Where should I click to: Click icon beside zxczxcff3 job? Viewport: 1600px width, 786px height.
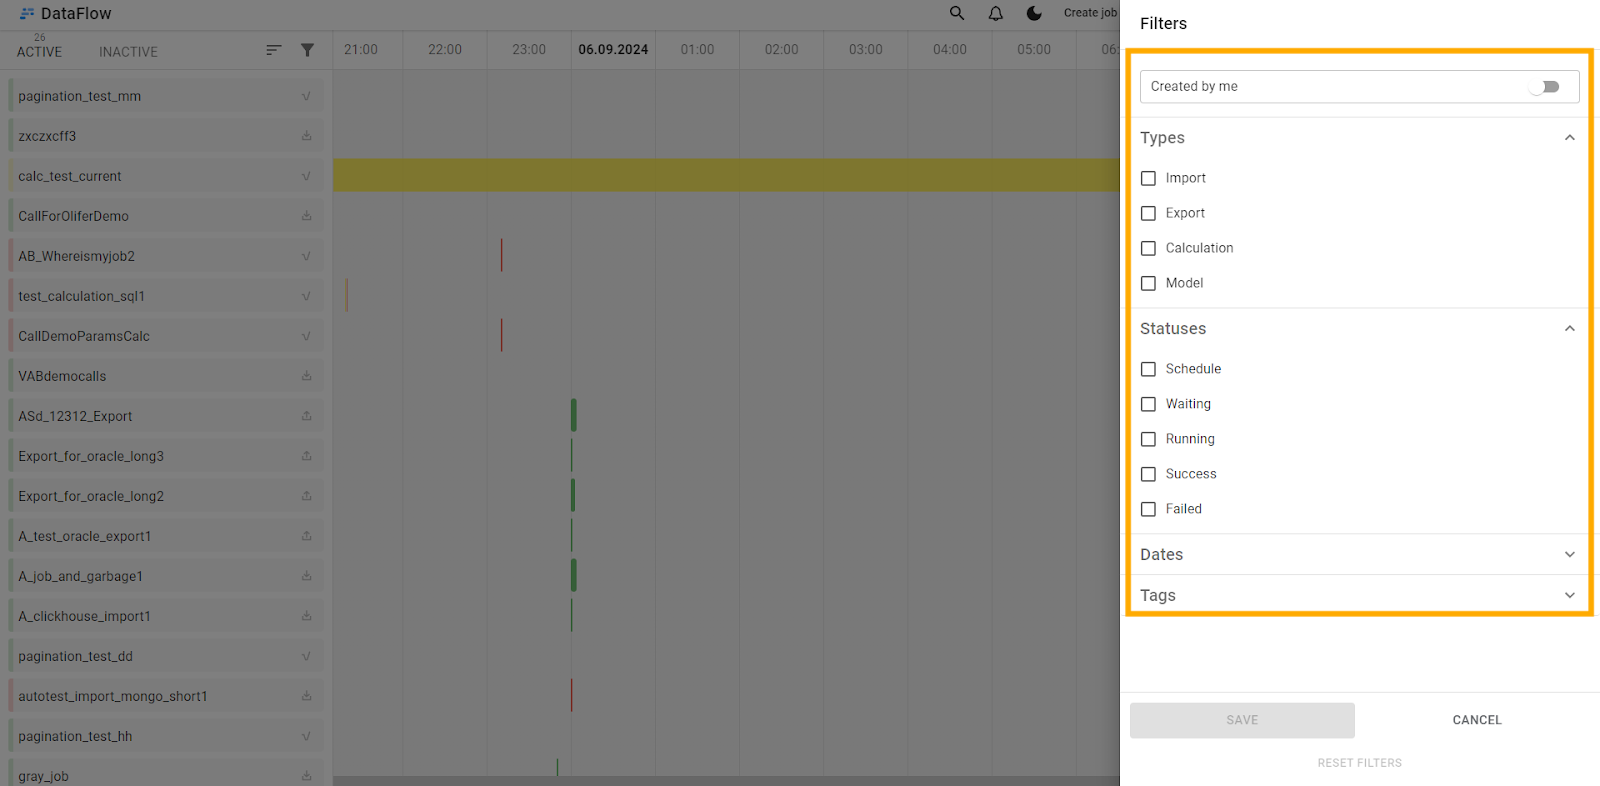pyautogui.click(x=306, y=136)
